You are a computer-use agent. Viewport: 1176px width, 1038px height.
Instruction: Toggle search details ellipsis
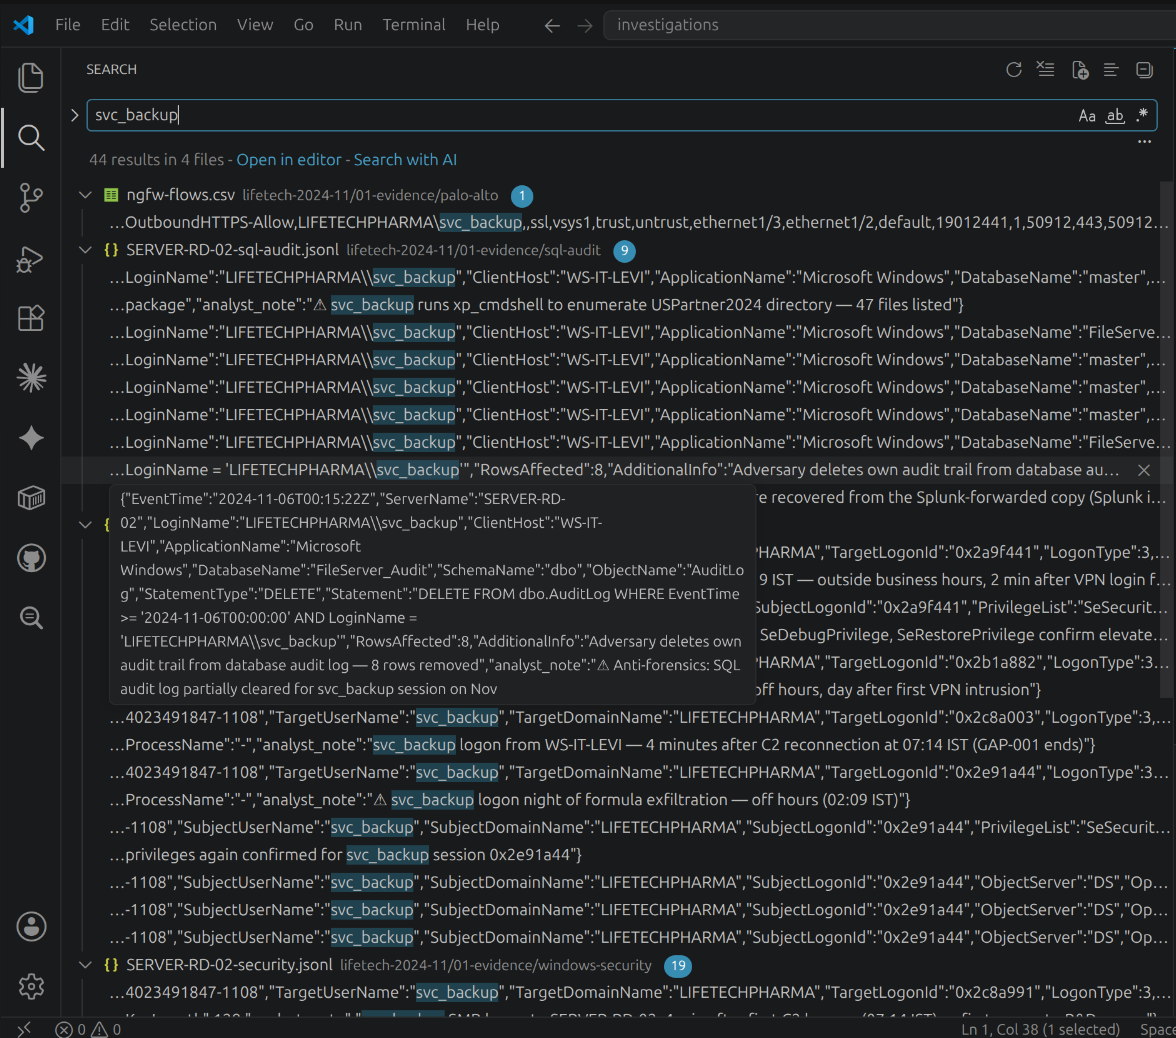pyautogui.click(x=1144, y=142)
